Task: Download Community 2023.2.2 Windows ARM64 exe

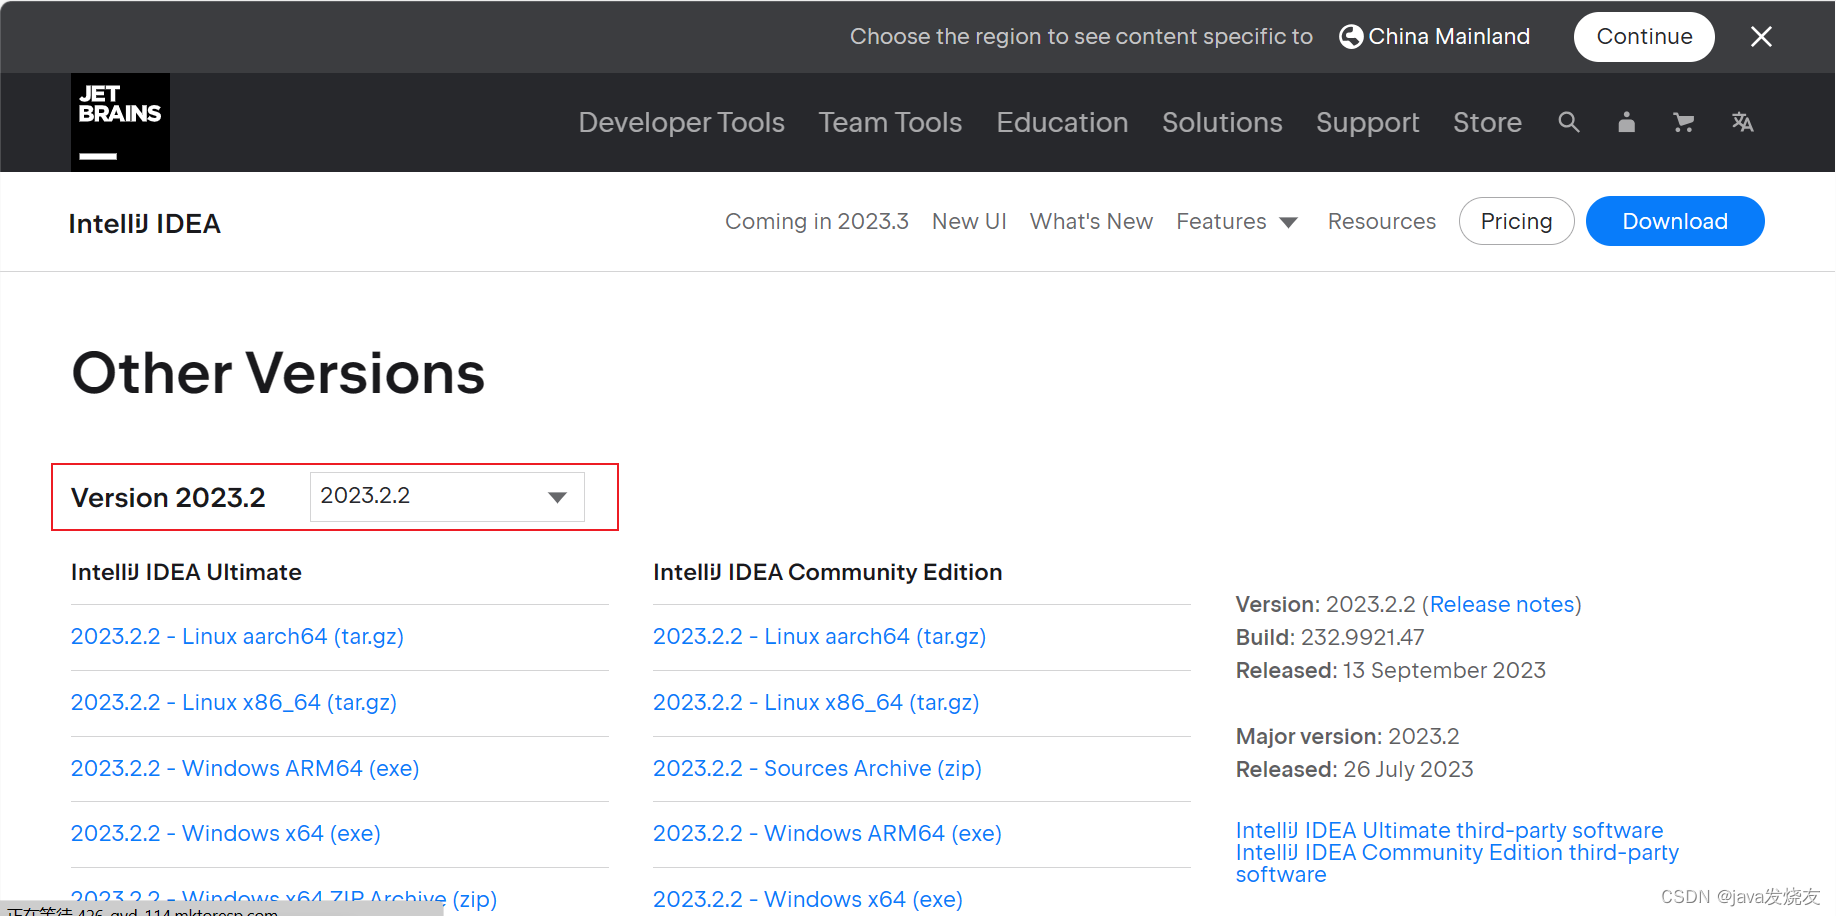Action: [x=827, y=833]
